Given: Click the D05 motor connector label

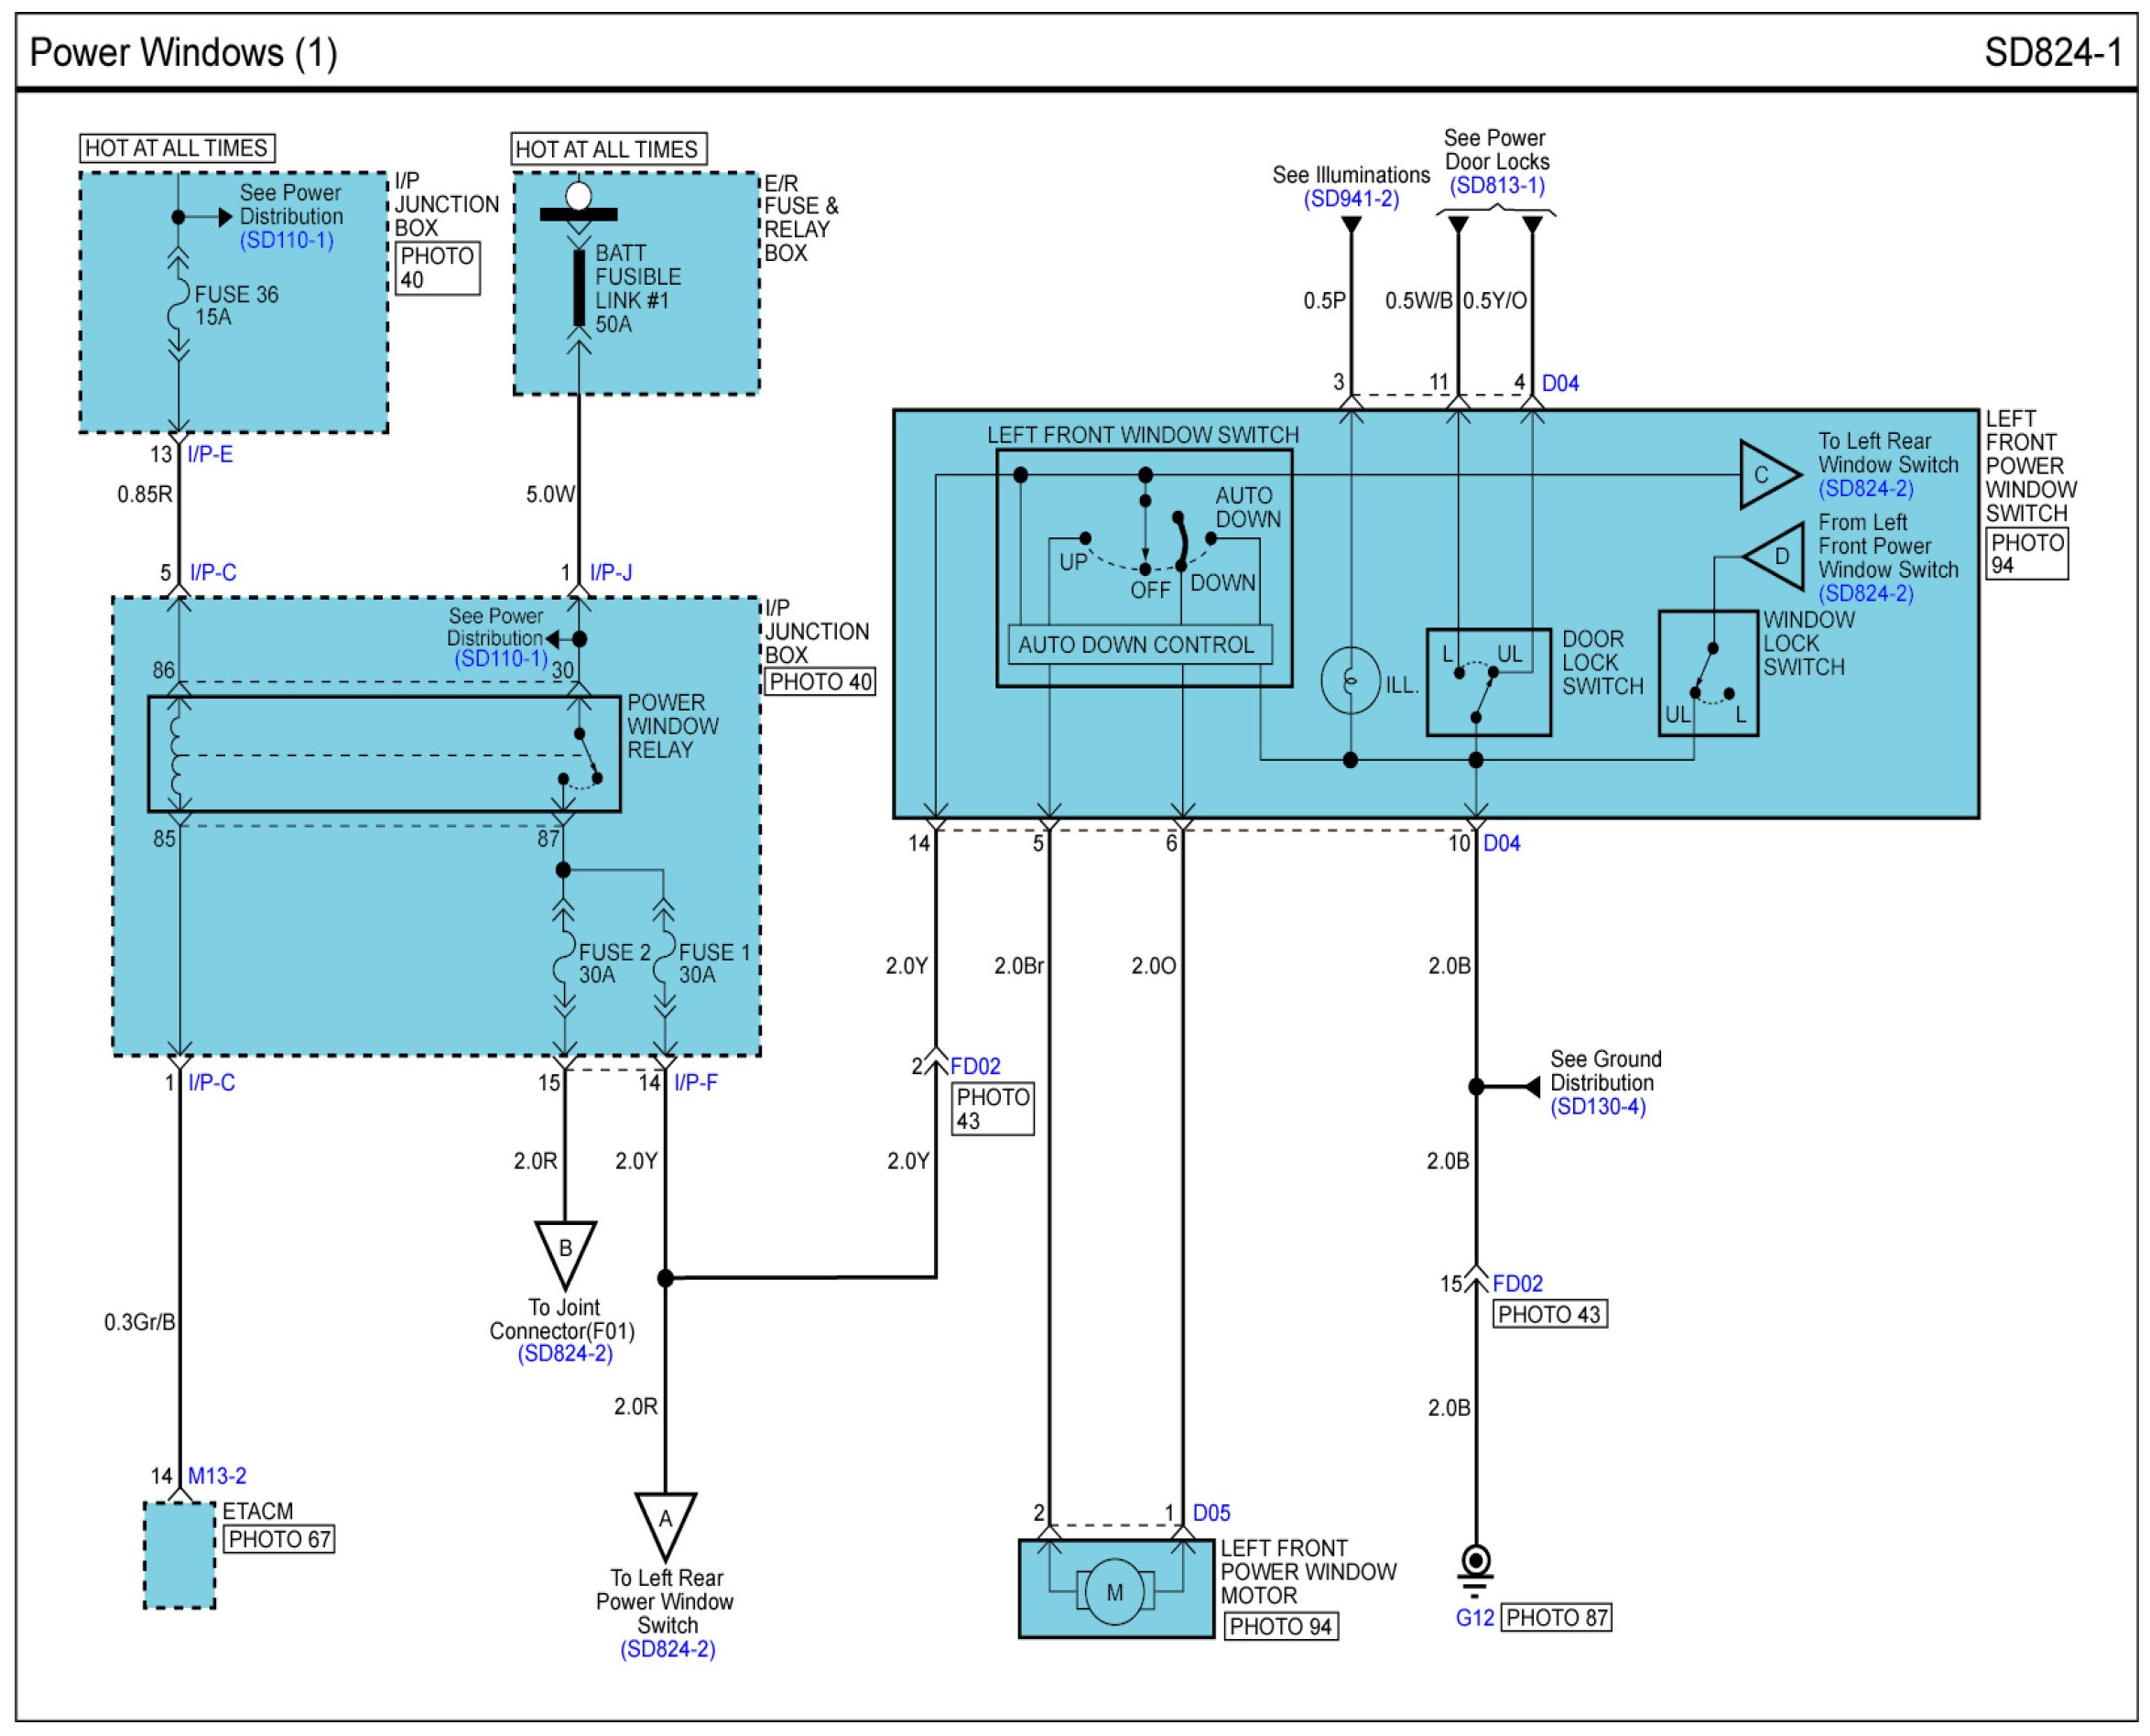Looking at the screenshot, I should [x=1211, y=1513].
